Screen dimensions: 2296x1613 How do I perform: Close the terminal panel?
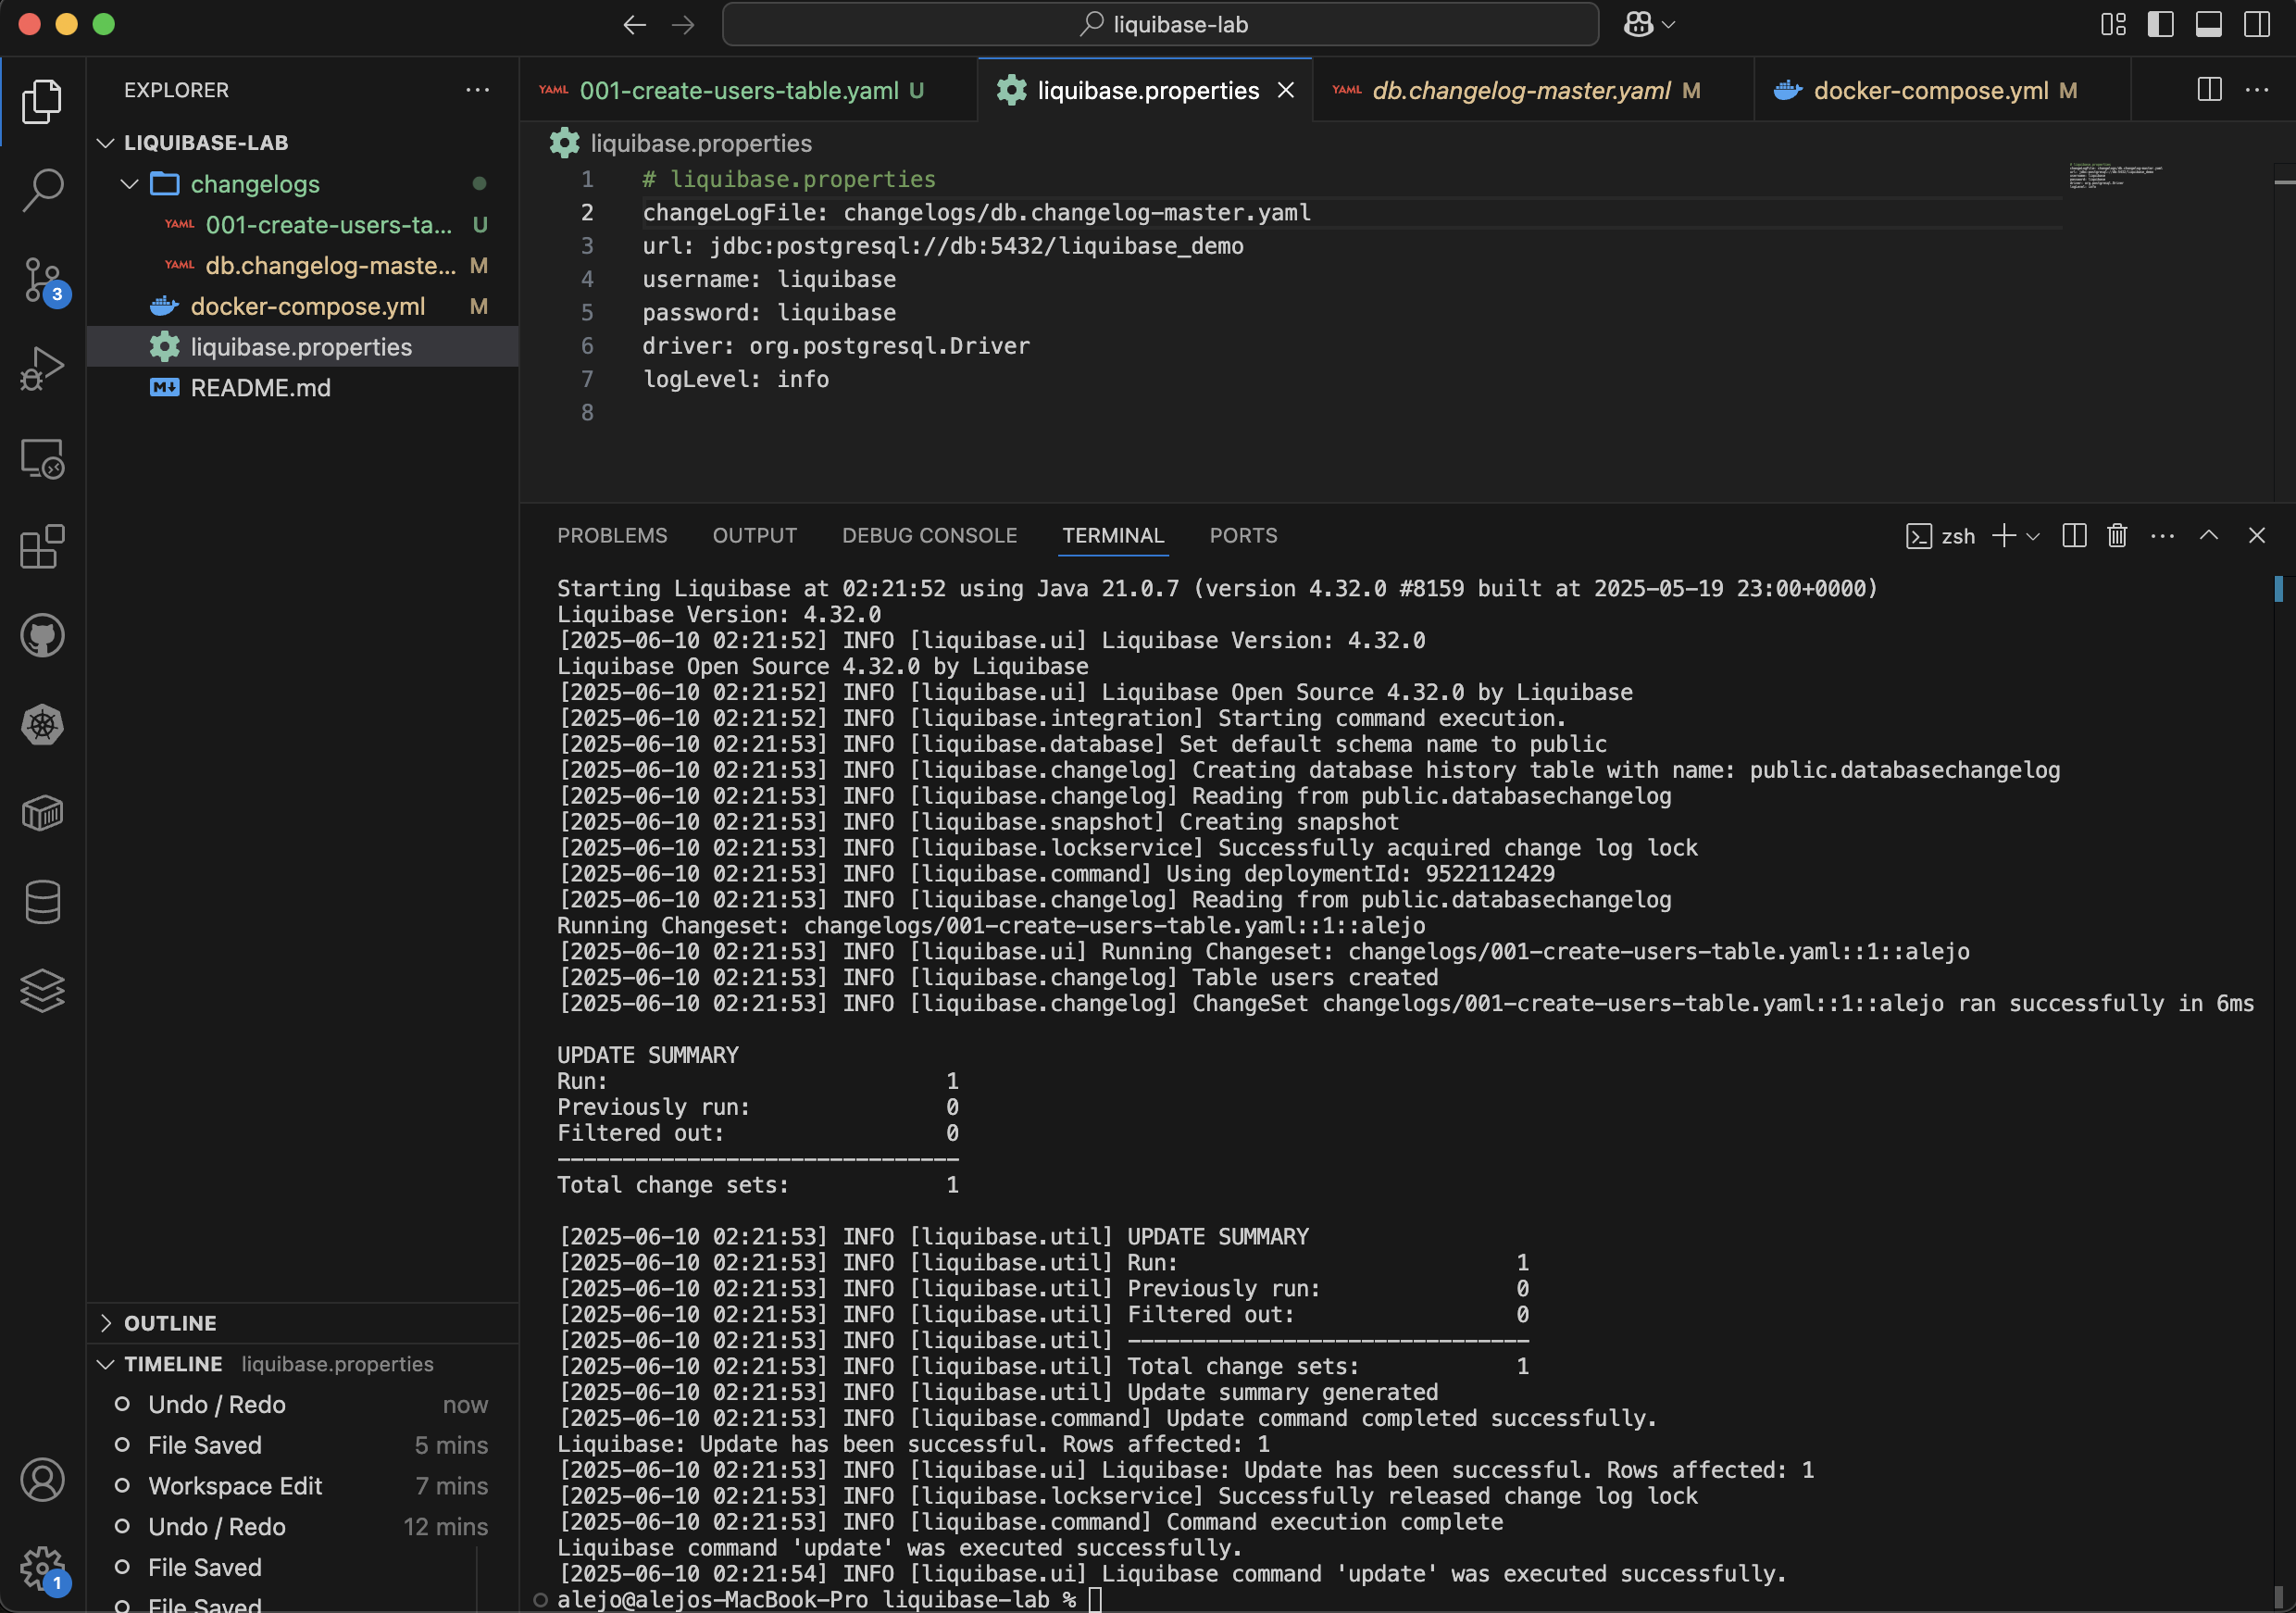[2257, 536]
